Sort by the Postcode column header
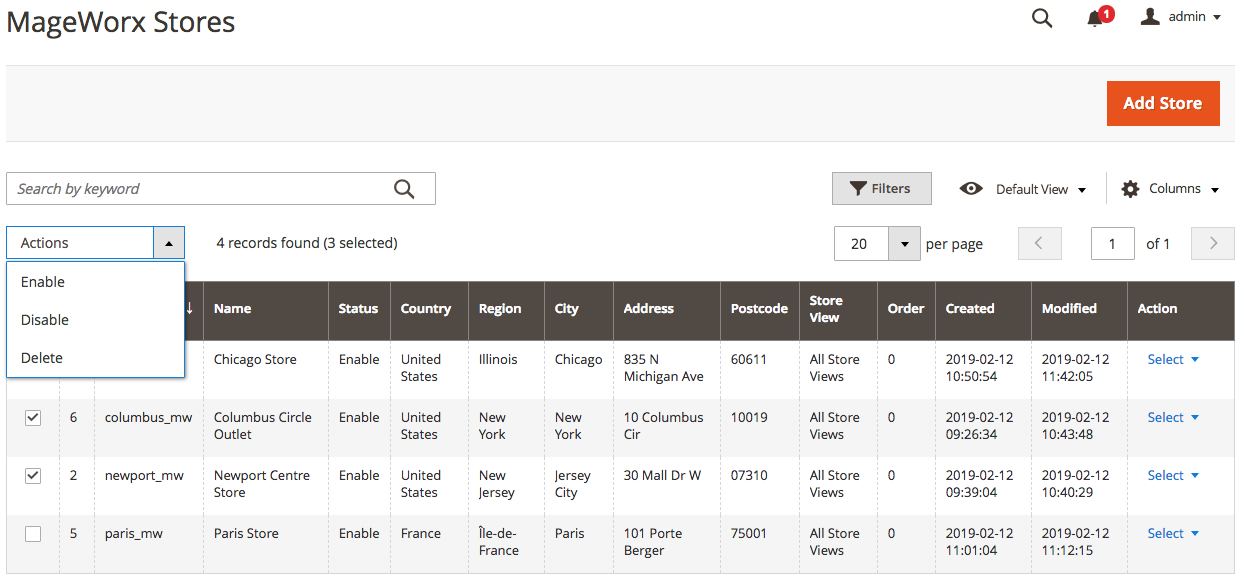 759,309
